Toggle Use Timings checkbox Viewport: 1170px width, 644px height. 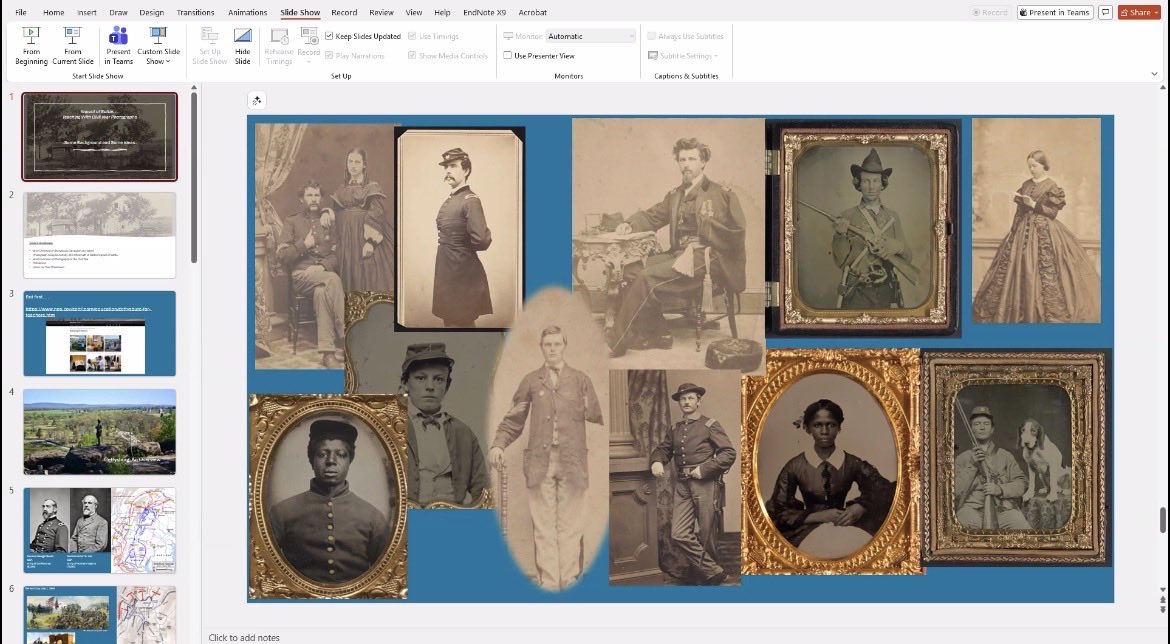coord(412,36)
